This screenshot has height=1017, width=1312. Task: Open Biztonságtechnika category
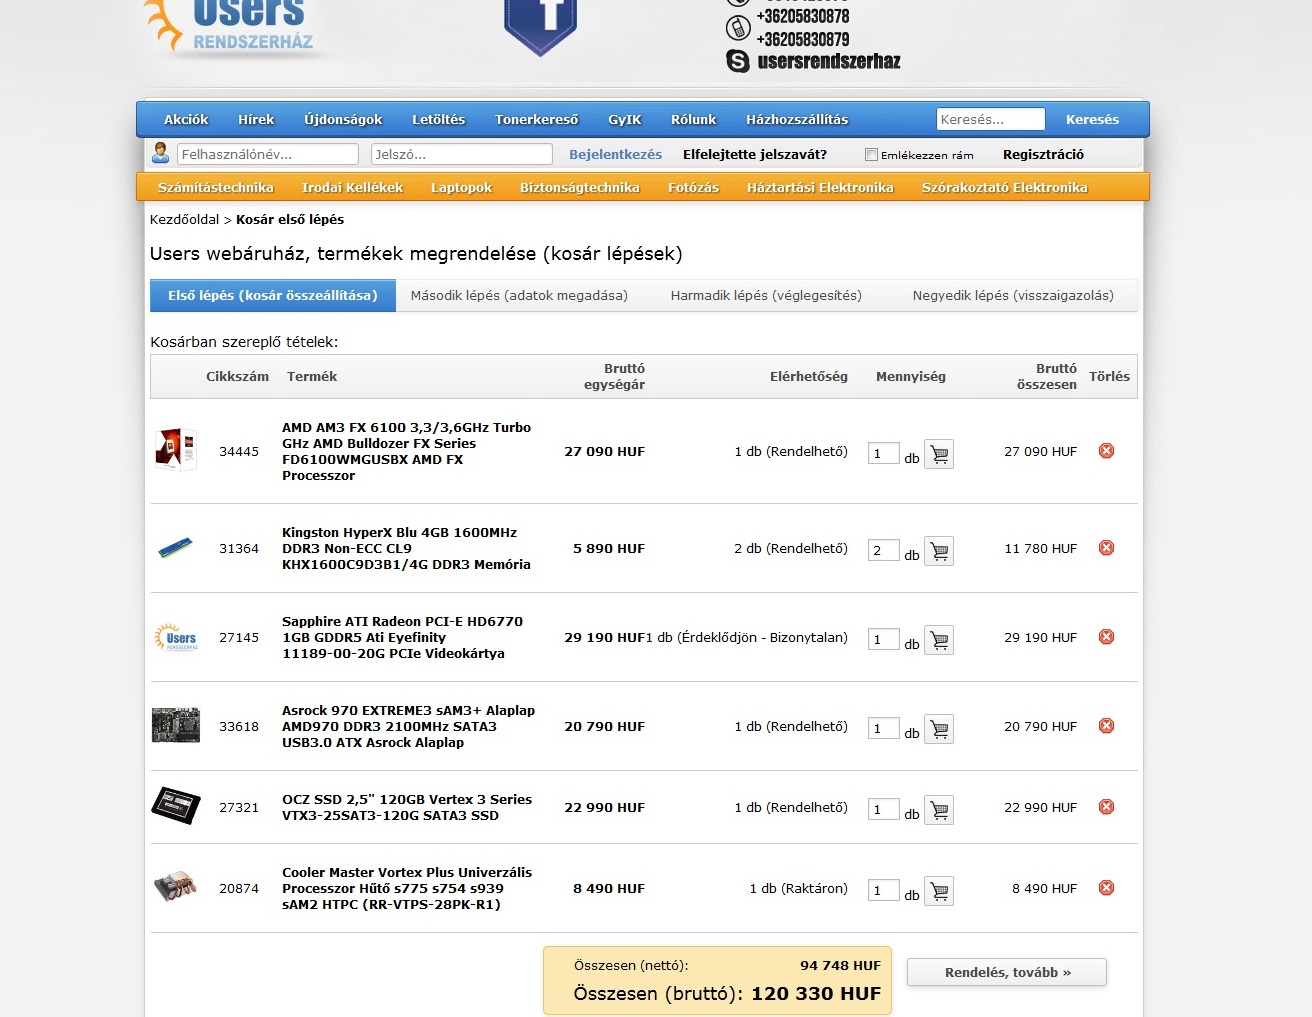coord(580,187)
